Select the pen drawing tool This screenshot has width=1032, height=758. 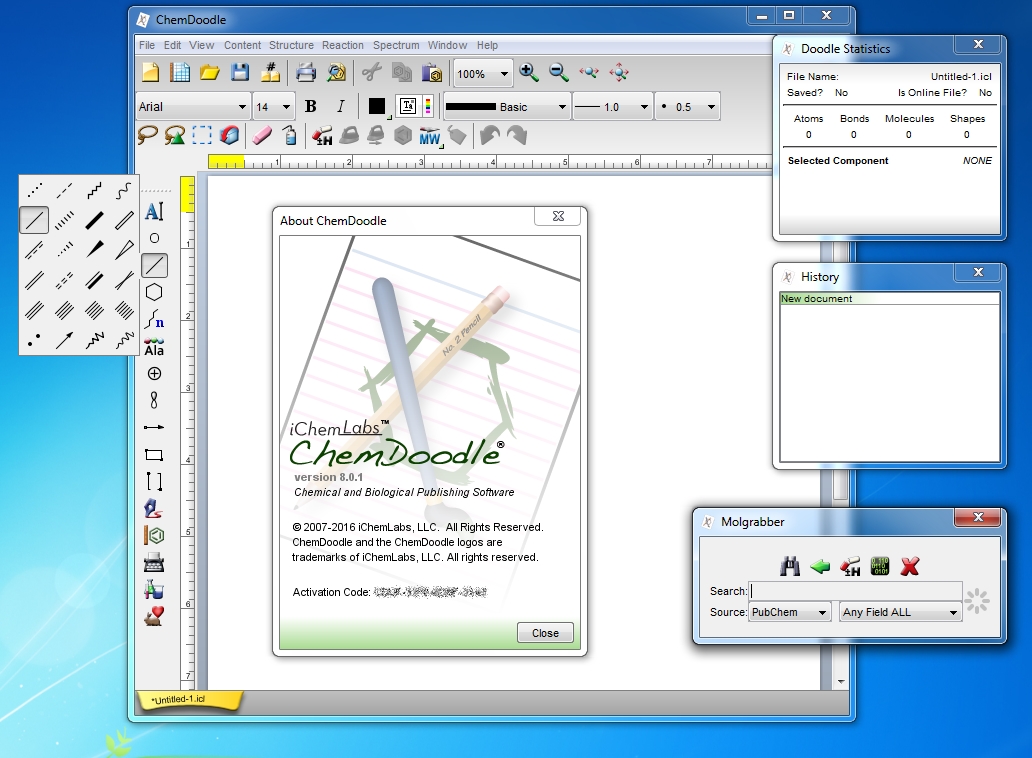154,509
